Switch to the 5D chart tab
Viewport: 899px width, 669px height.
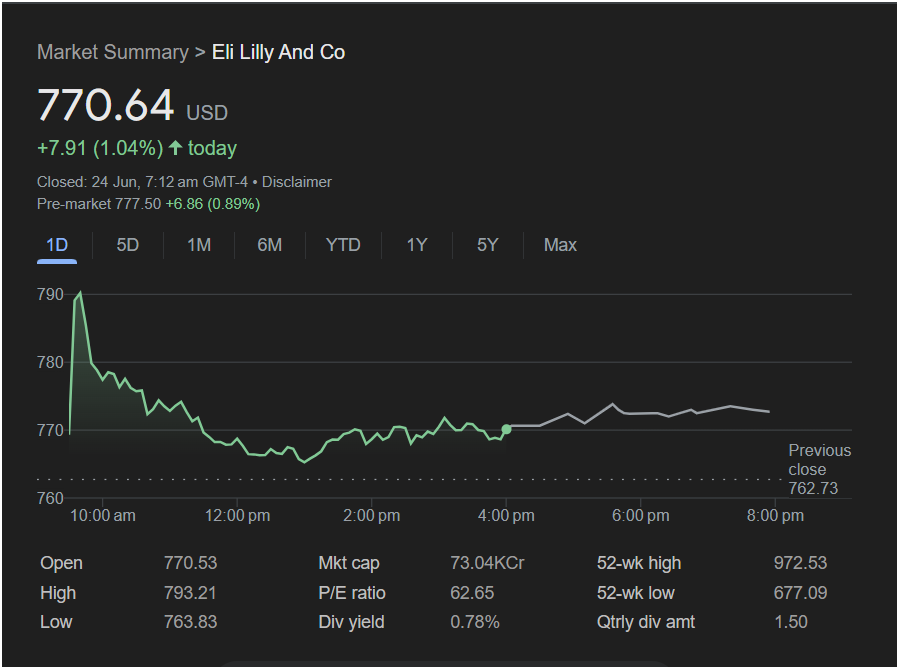coord(127,245)
